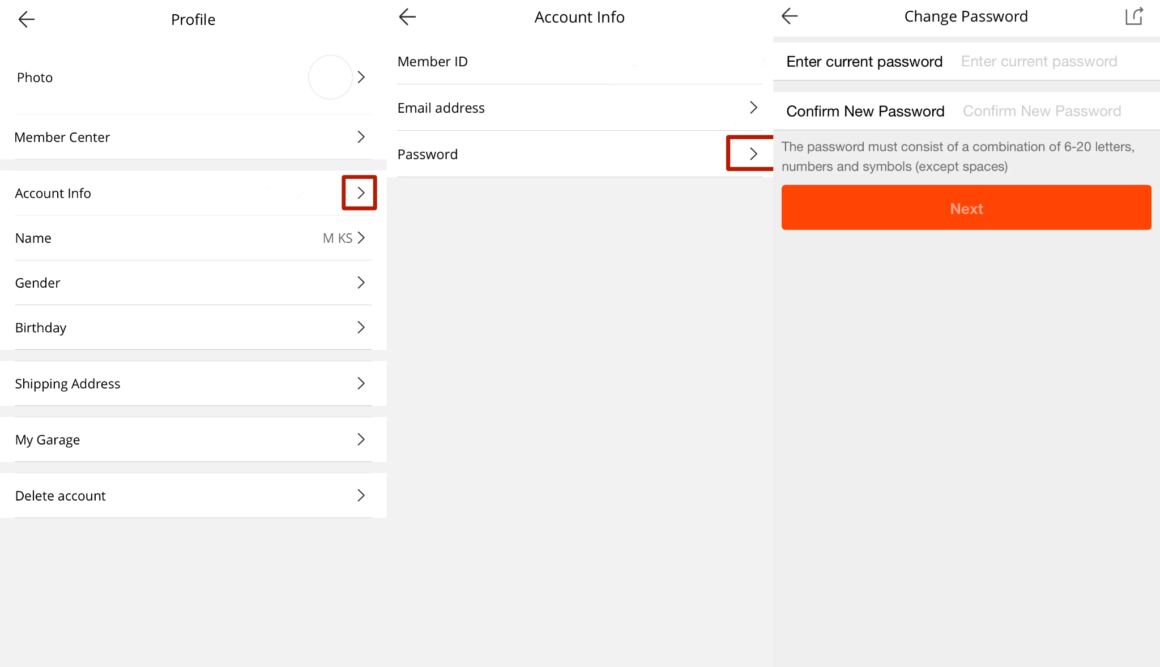Select the Gender row
The width and height of the screenshot is (1160, 667).
coord(193,283)
